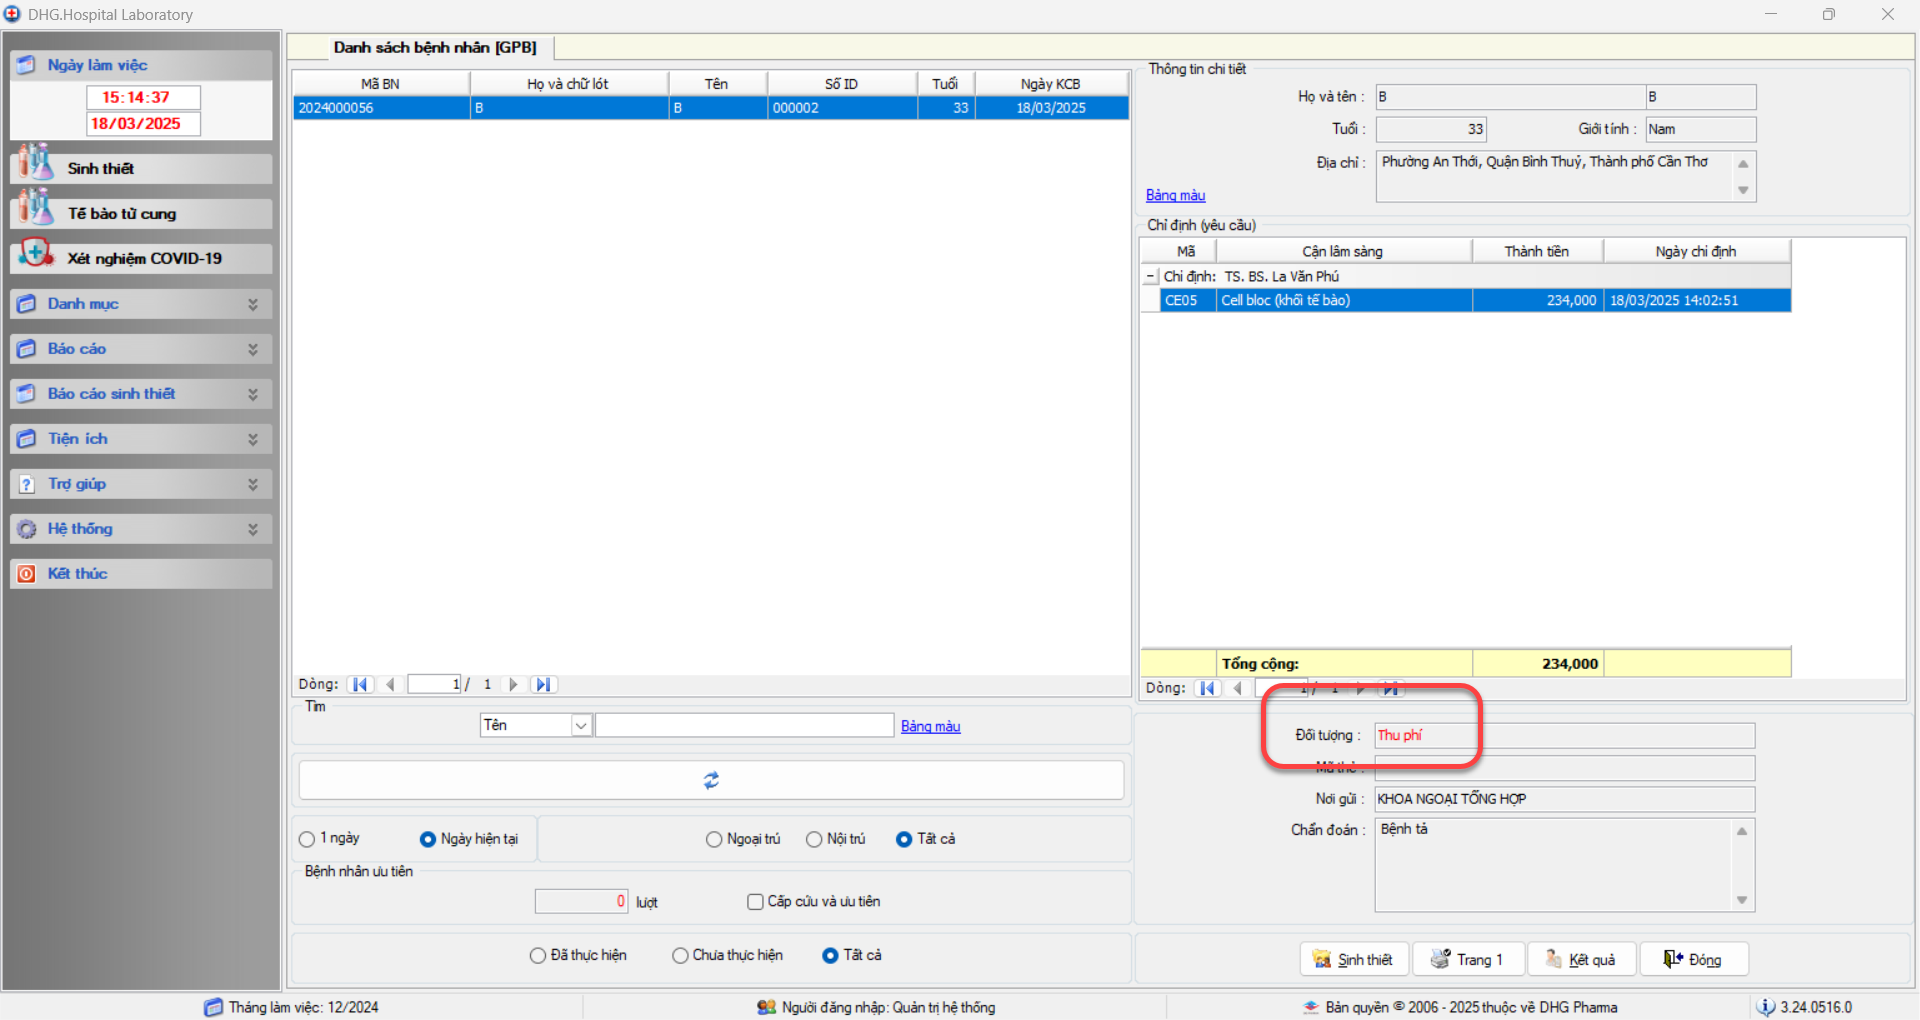Click the Kết thúc sidebar button
Viewport: 1920px width, 1020px height.
coord(141,574)
